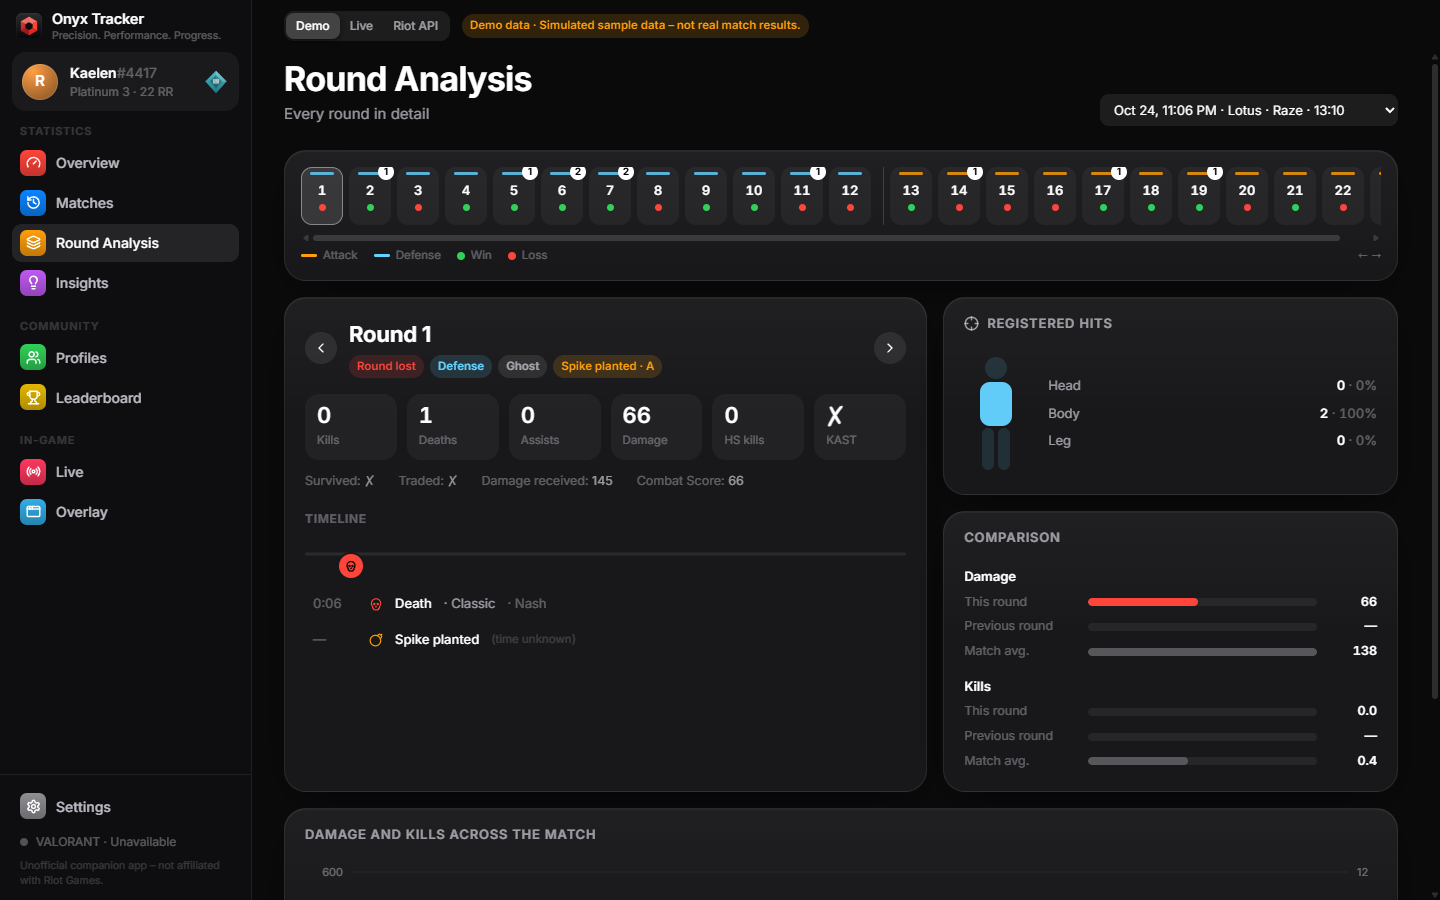Open Matches from the sidebar
The image size is (1440, 900).
point(125,203)
